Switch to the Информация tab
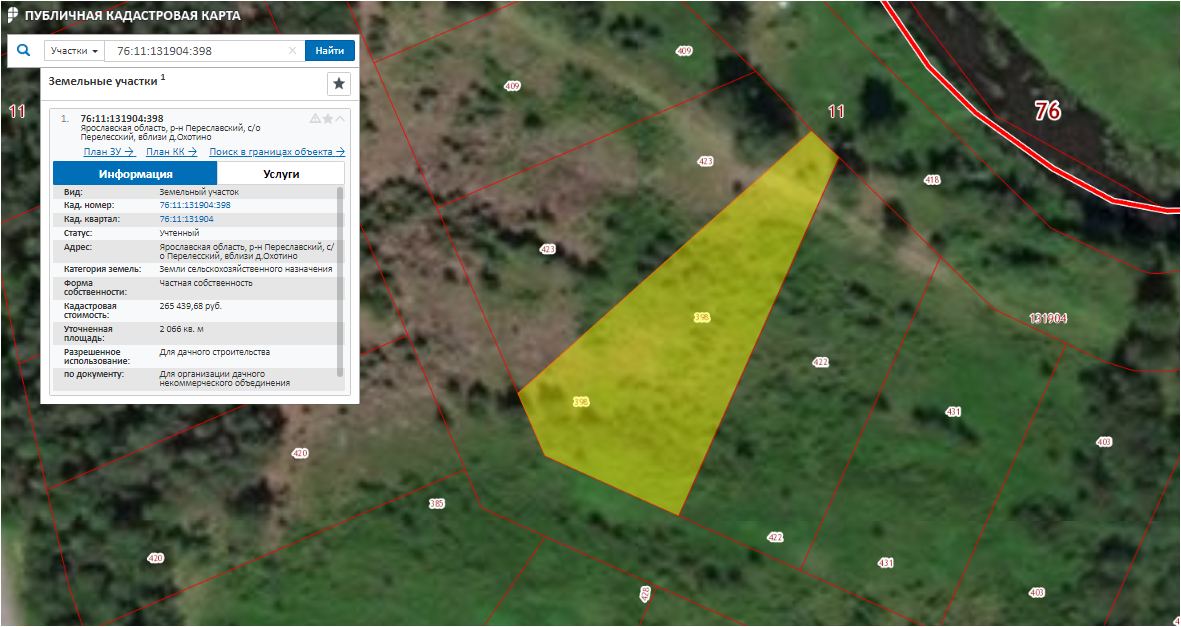Screen dimensions: 1181x627 coord(136,173)
